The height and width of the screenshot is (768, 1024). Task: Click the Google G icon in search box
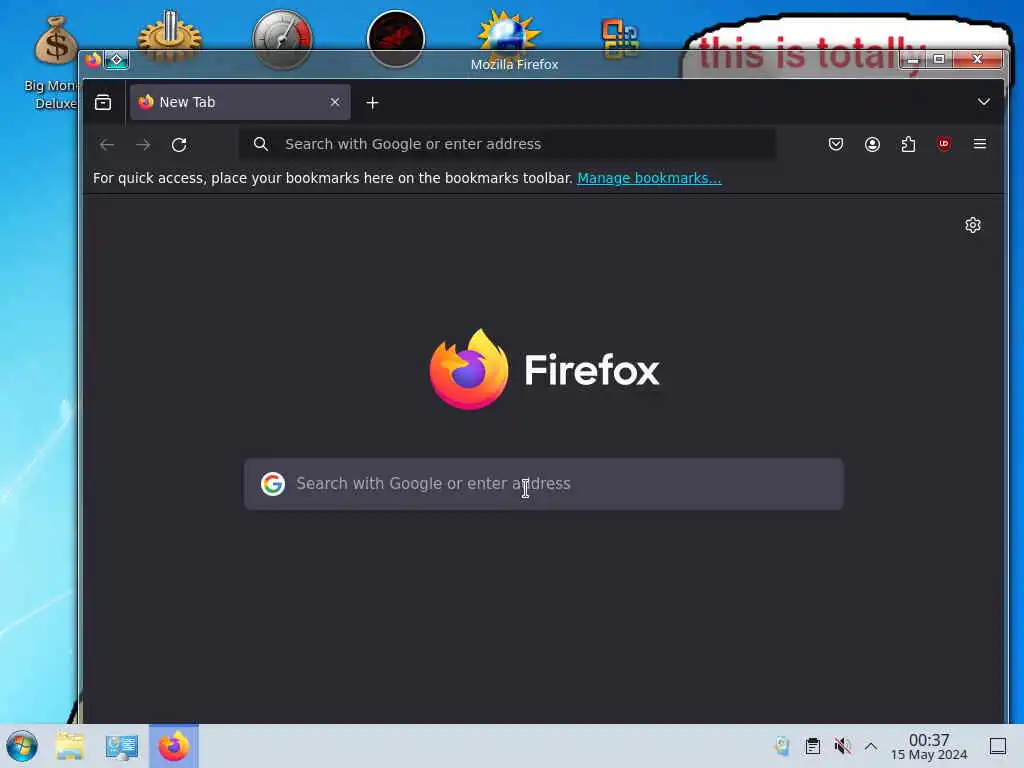coord(273,484)
